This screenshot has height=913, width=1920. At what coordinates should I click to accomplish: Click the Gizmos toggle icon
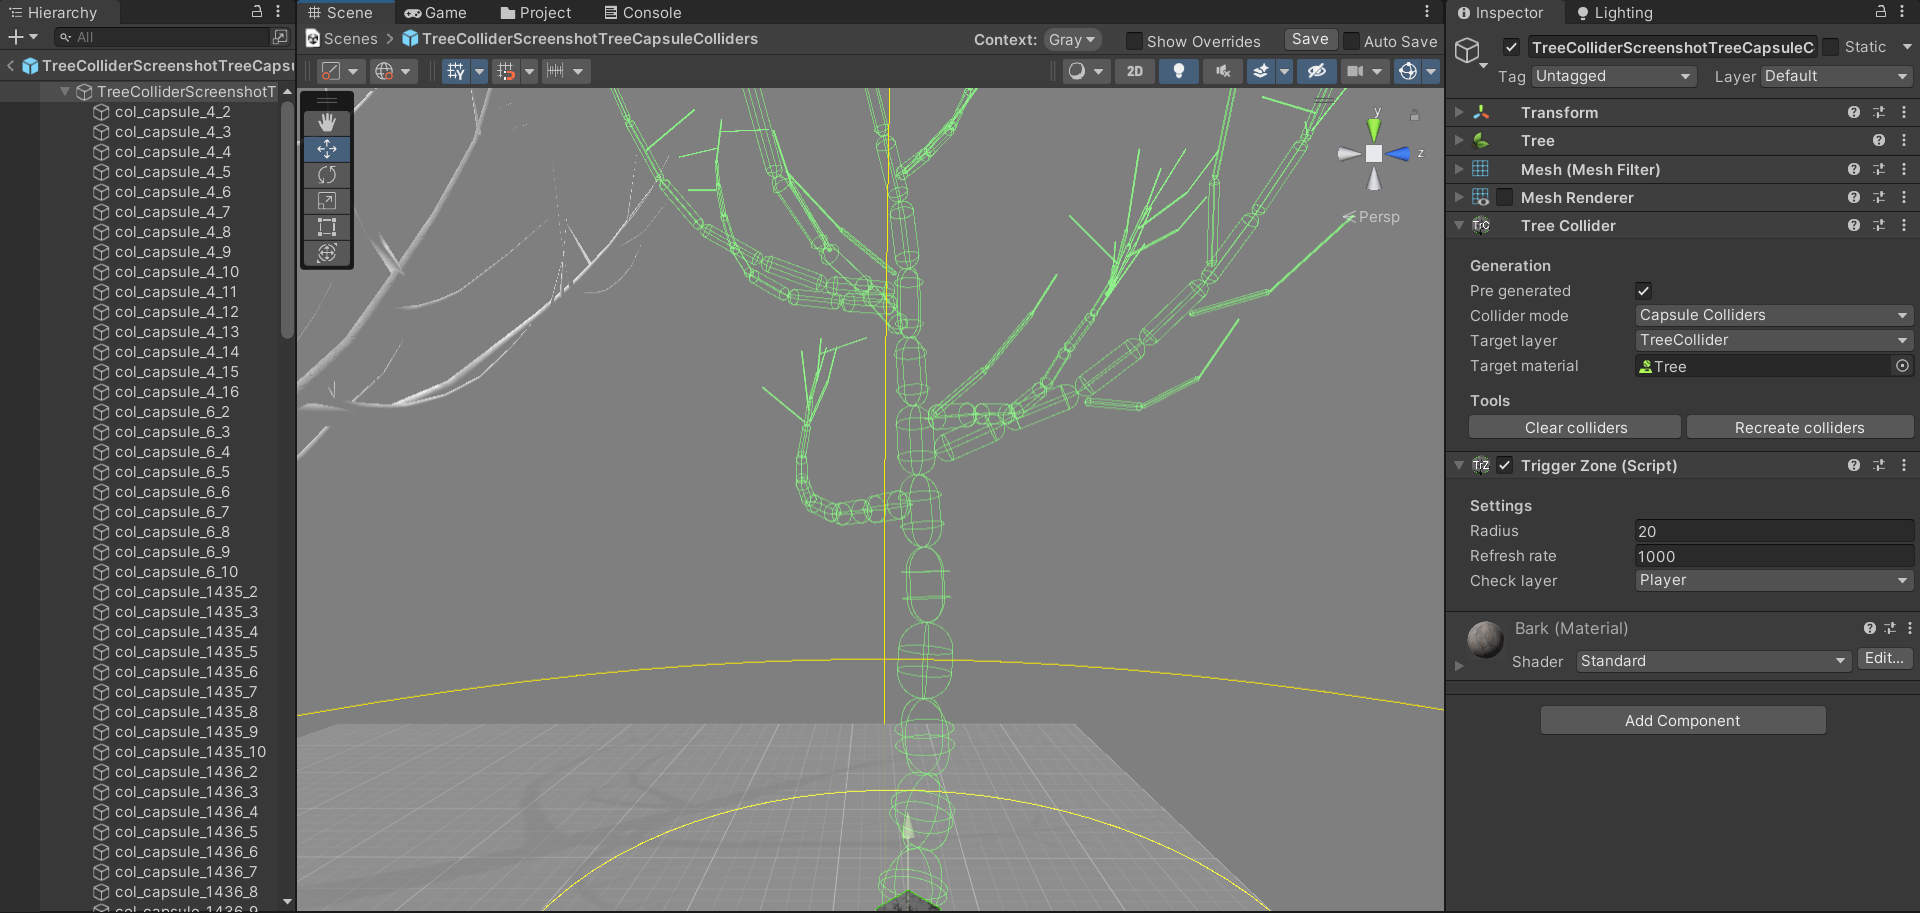point(1407,71)
